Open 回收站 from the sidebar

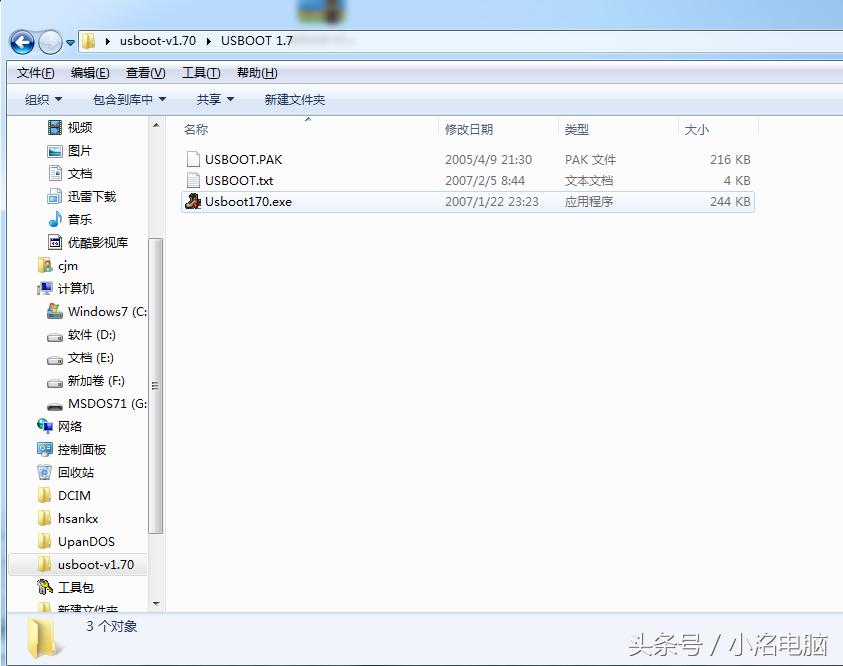(x=79, y=472)
